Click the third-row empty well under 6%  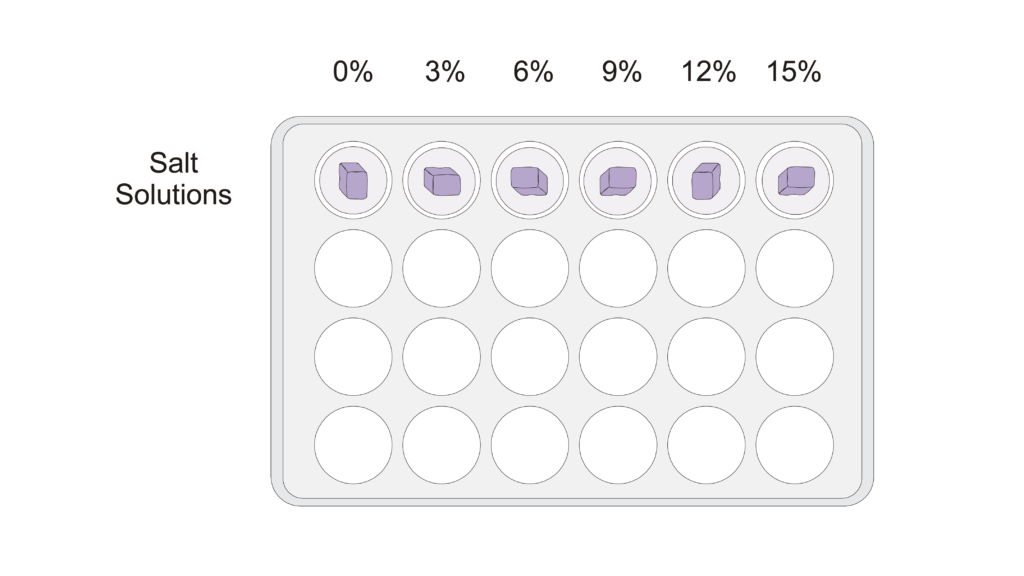tap(530, 357)
